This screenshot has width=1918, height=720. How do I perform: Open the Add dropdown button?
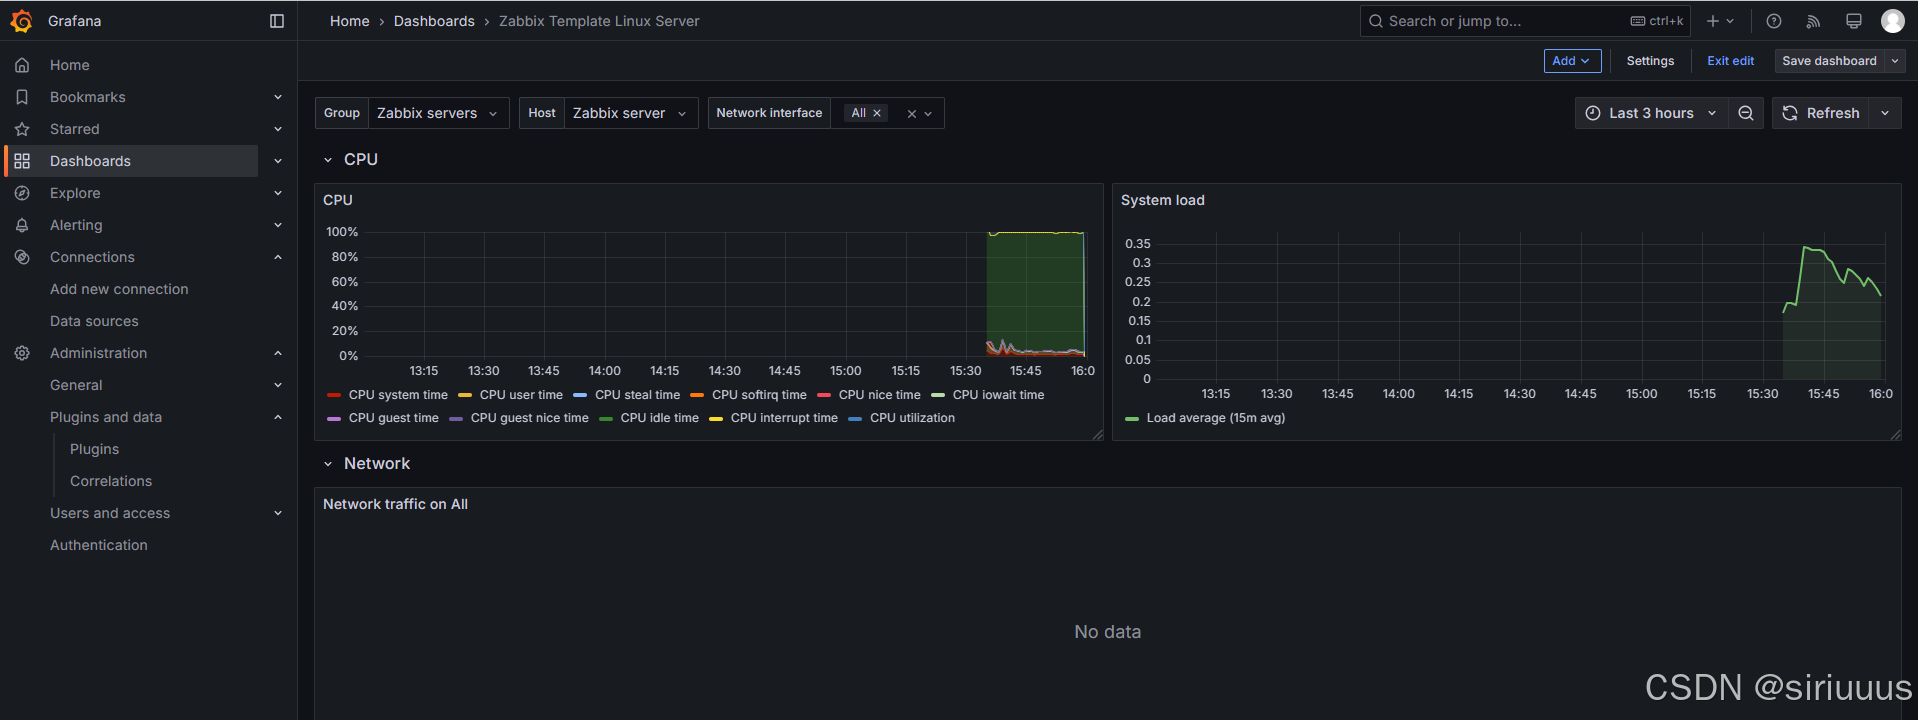[1572, 61]
